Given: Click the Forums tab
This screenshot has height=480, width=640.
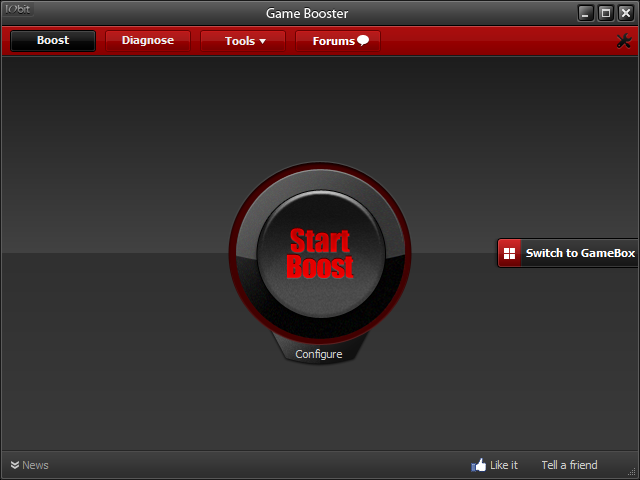Looking at the screenshot, I should point(338,41).
